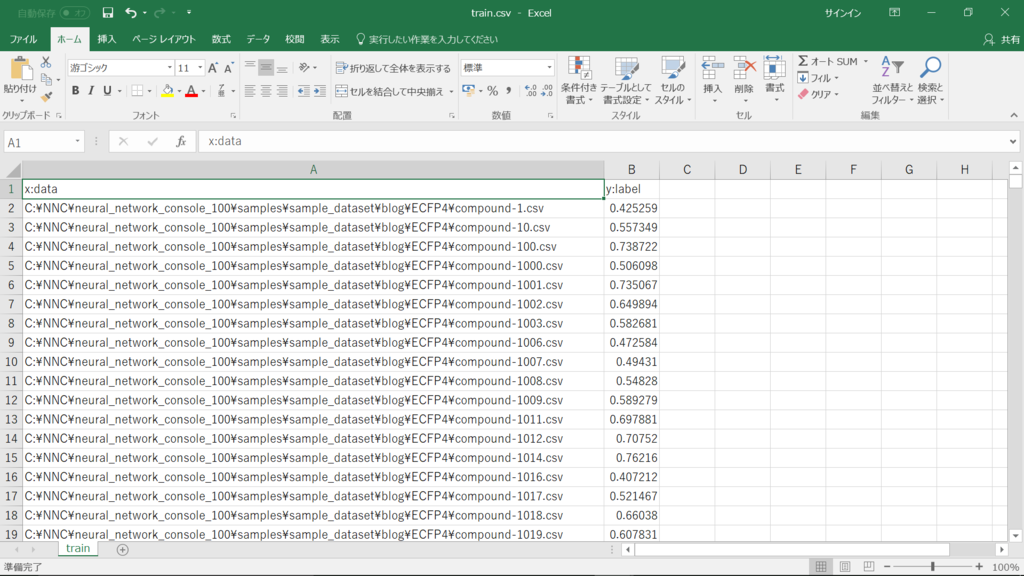Toggle Wrap Text (折り返して全体を表示する)
This screenshot has height=576, width=1024.
coord(393,68)
